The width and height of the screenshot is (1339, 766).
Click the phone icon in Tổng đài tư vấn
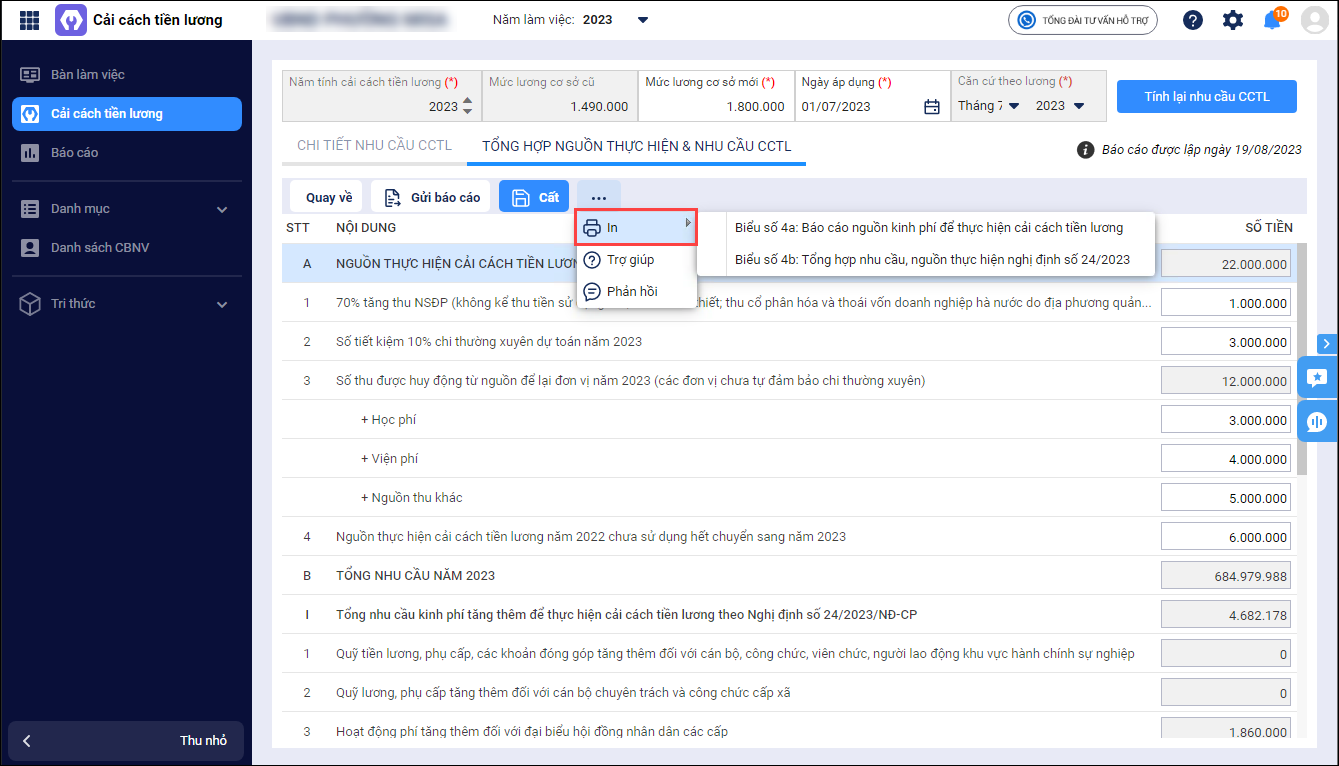[1026, 20]
